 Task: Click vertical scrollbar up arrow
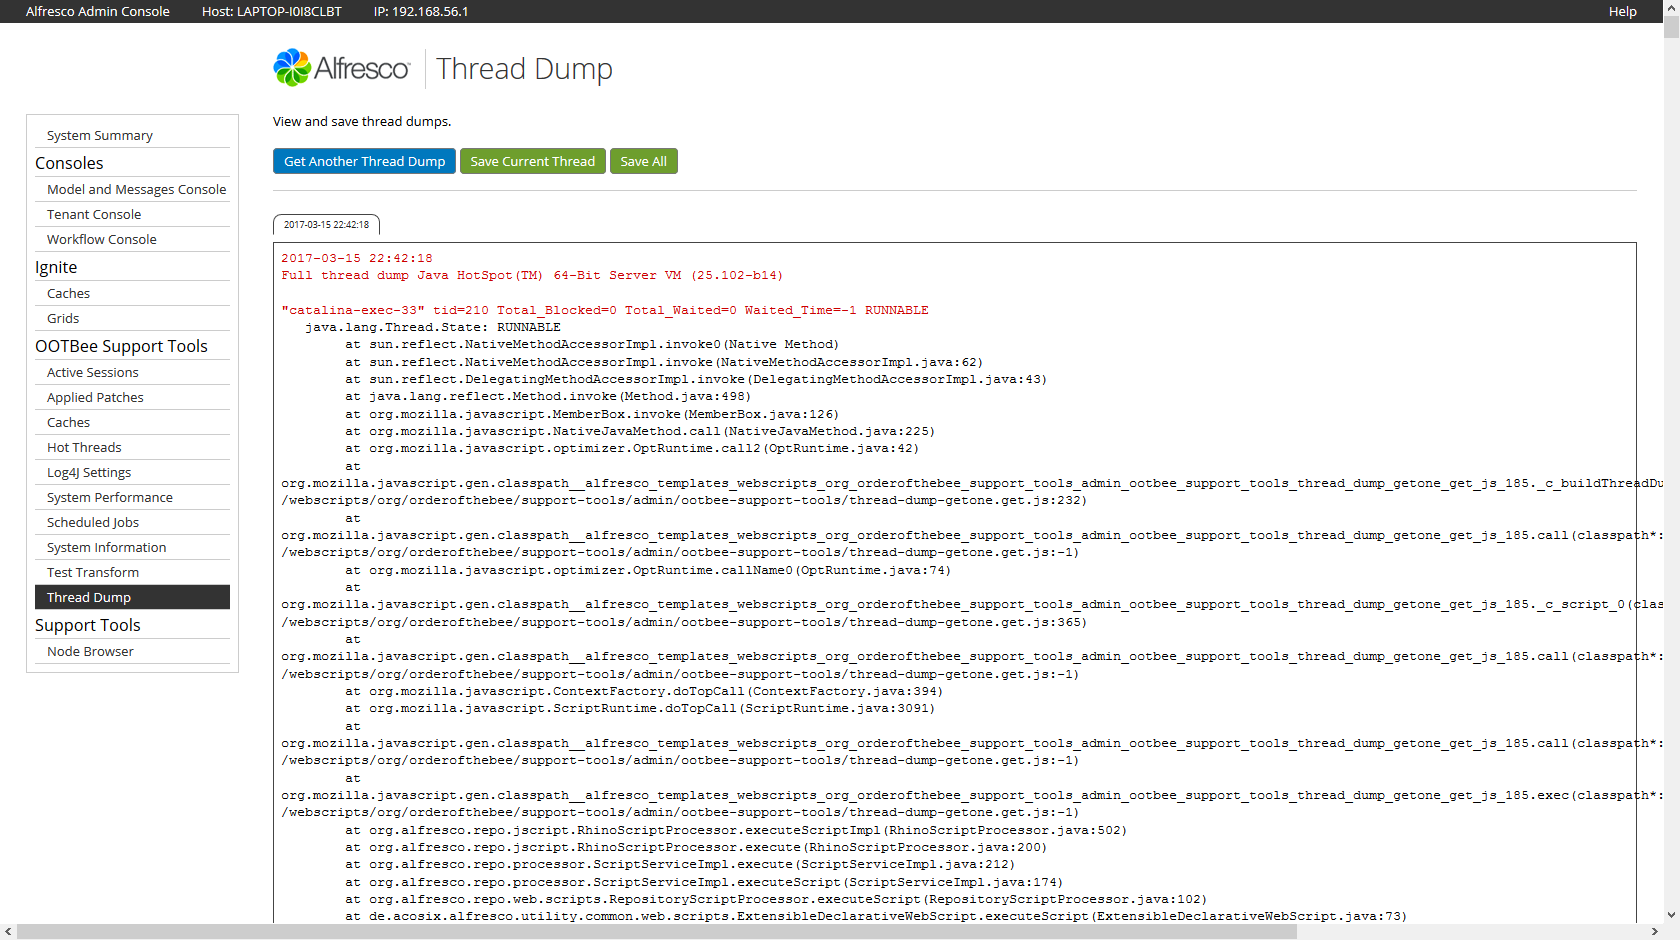1671,7
